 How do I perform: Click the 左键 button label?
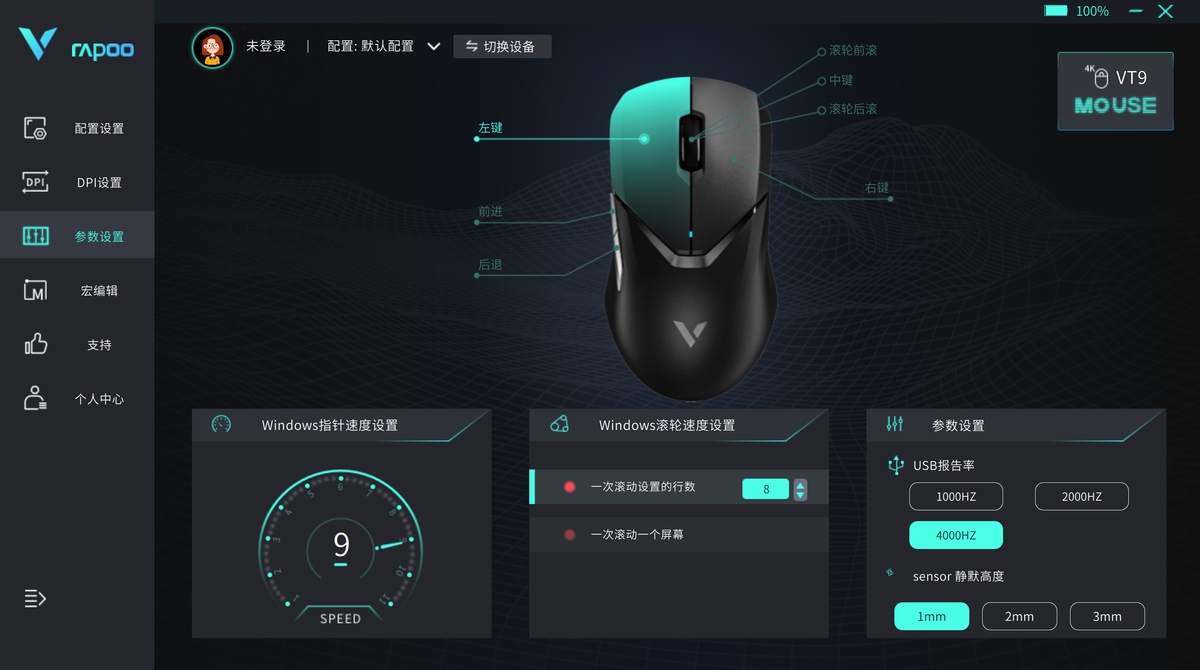coord(490,128)
